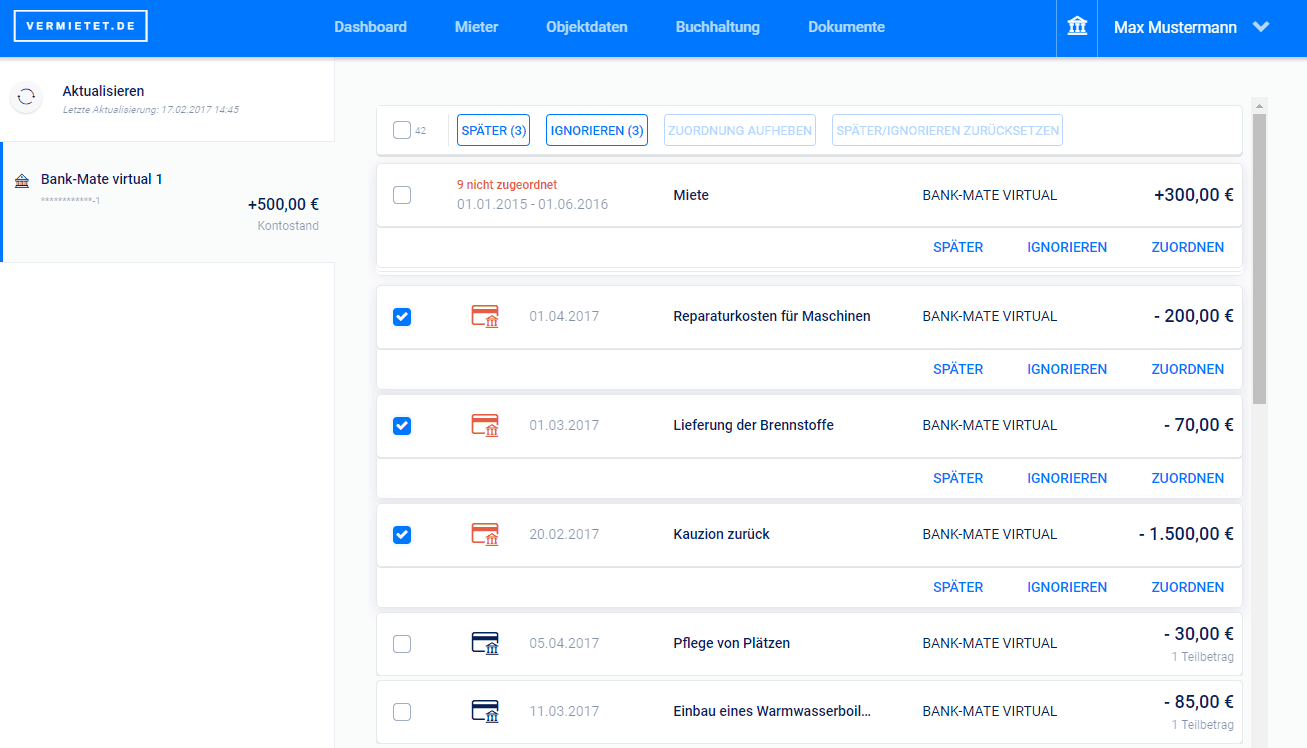Image resolution: width=1307 pixels, height=748 pixels.
Task: Click the Lieferung der Brennstoffe title
Action: (754, 425)
